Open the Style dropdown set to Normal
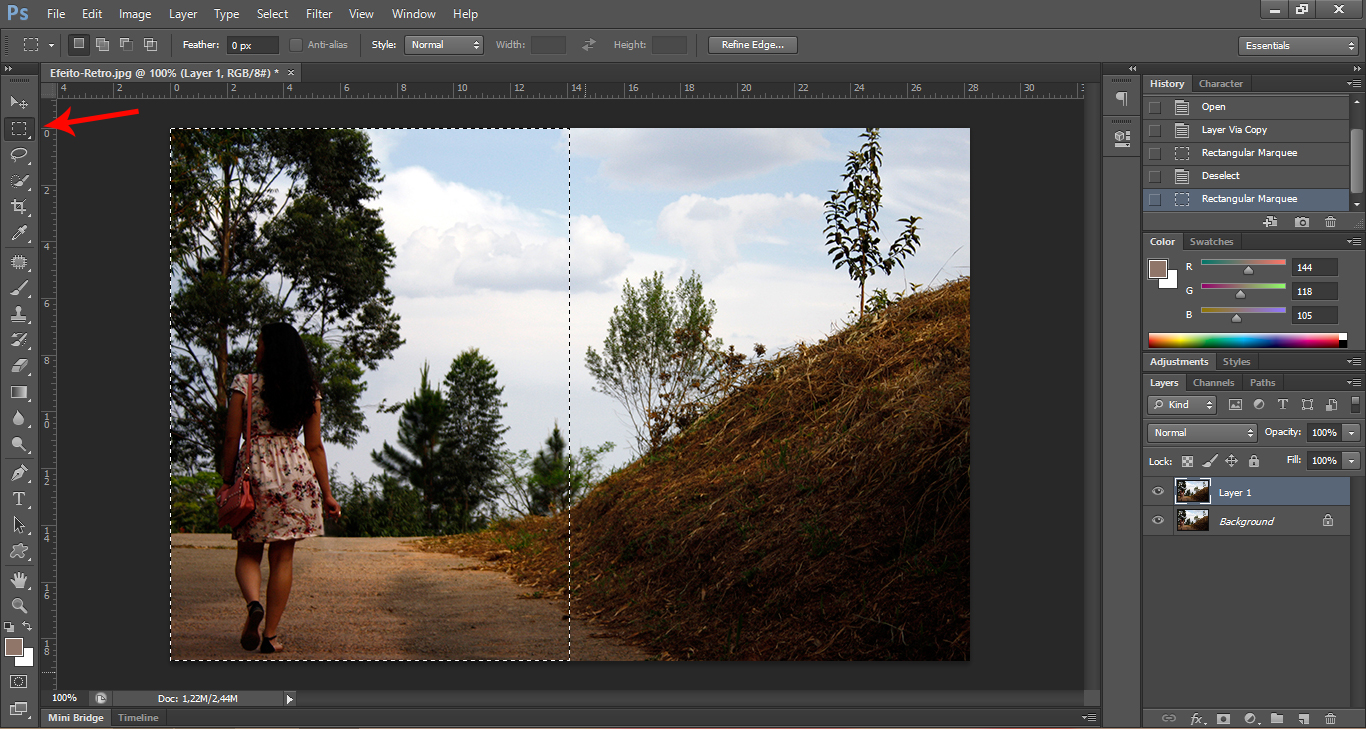The height and width of the screenshot is (729, 1366). 443,45
